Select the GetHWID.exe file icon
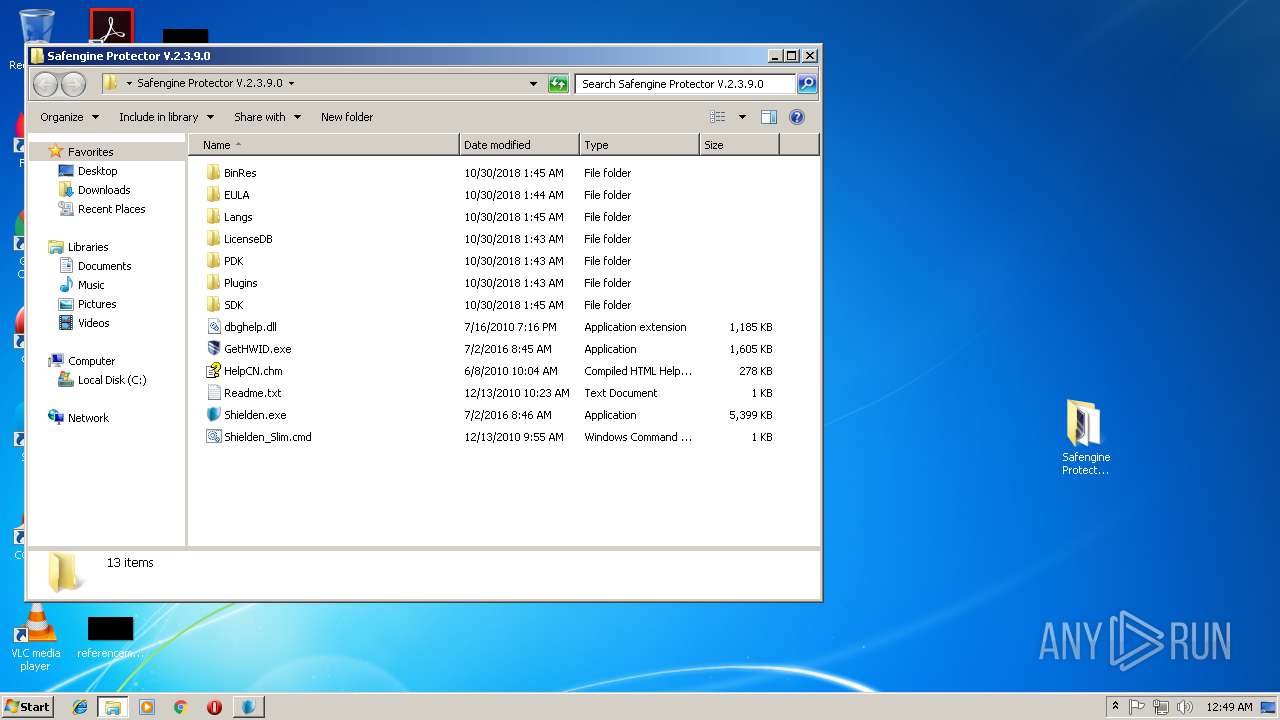Viewport: 1280px width, 720px height. [x=213, y=349]
